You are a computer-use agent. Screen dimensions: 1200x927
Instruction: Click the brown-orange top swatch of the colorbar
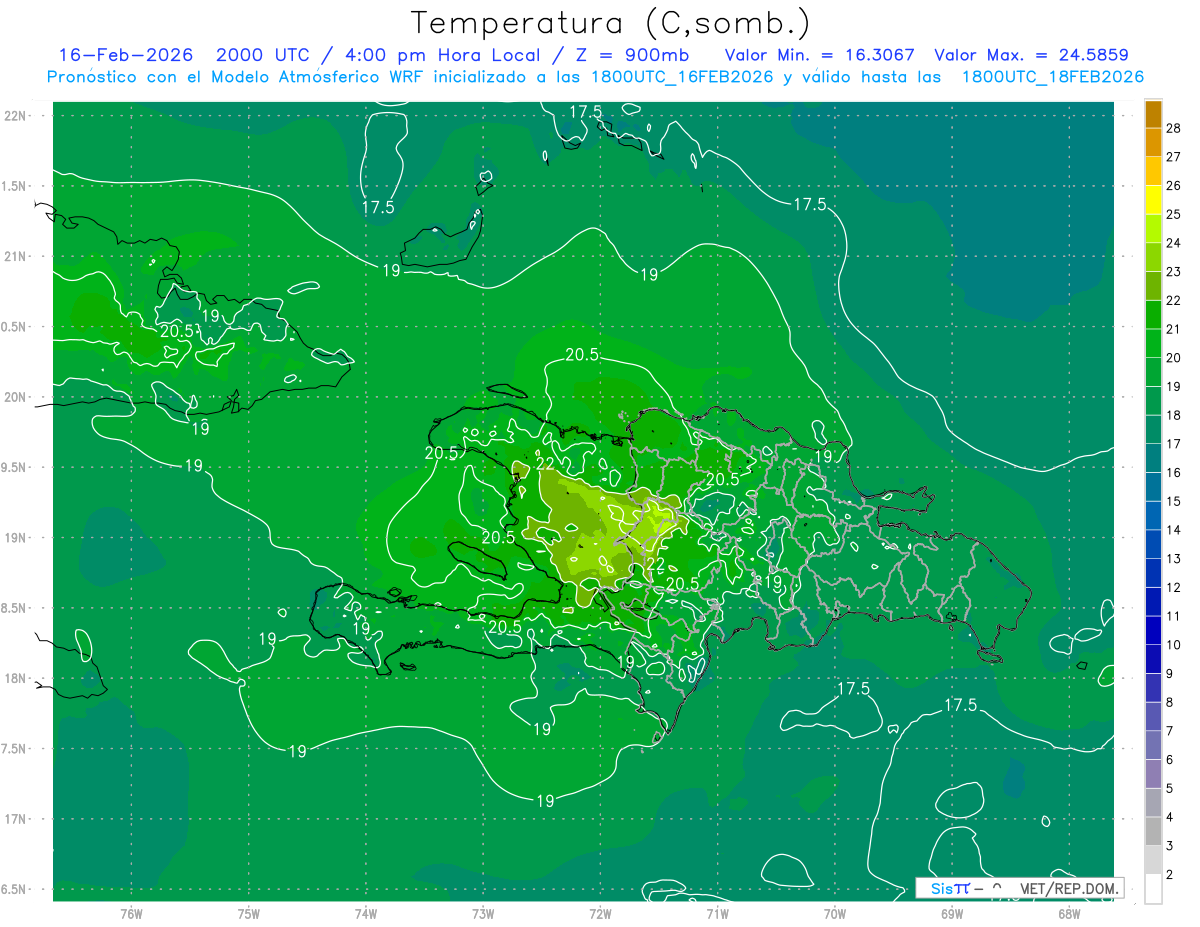coord(1153,113)
